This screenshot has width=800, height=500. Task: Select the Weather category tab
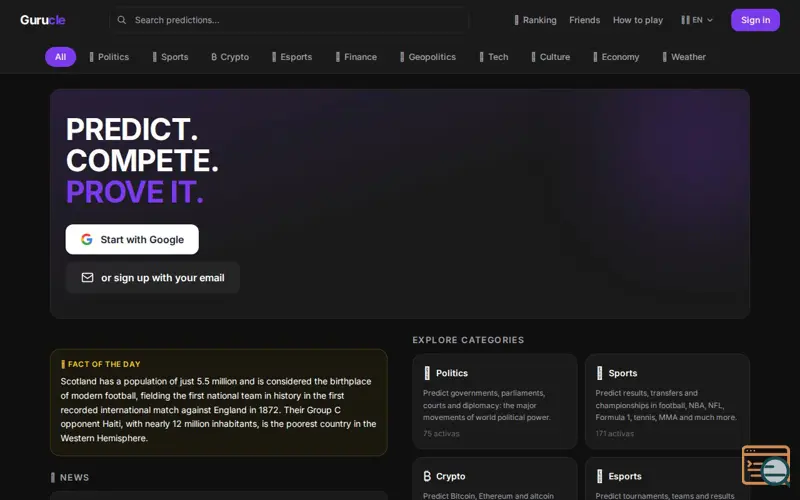(x=684, y=57)
